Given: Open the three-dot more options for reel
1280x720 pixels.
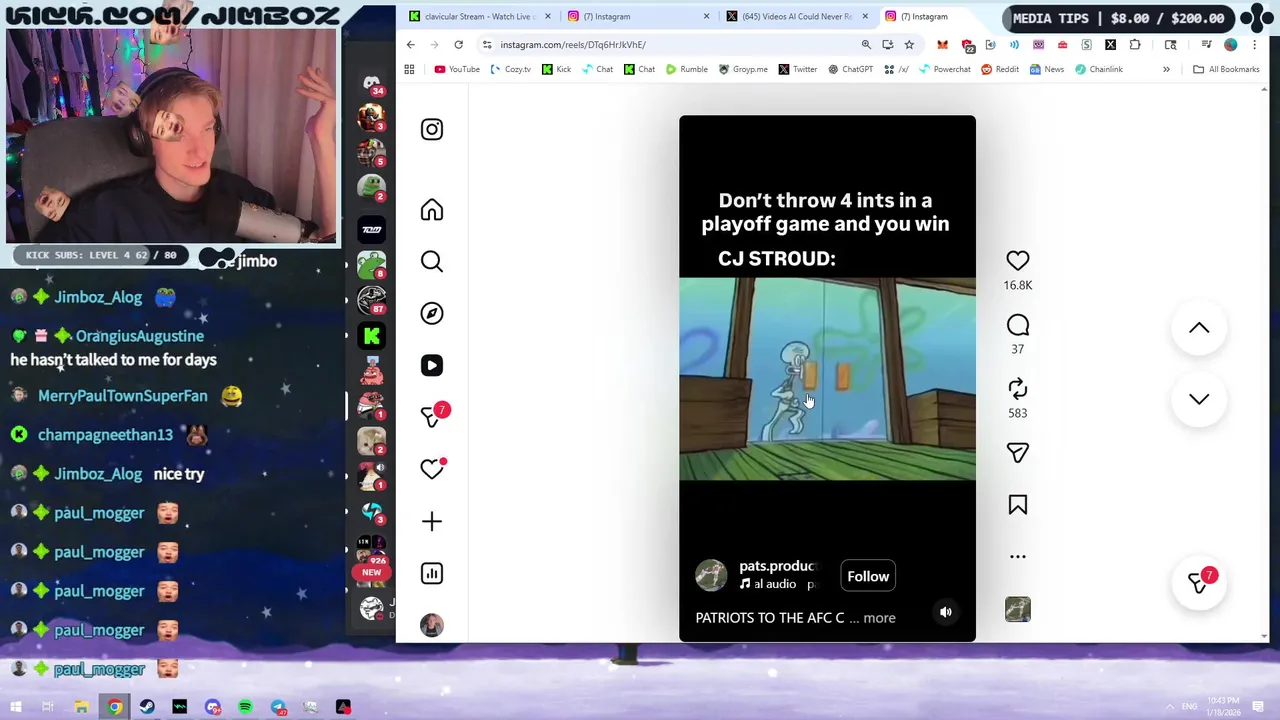Looking at the screenshot, I should 1017,557.
